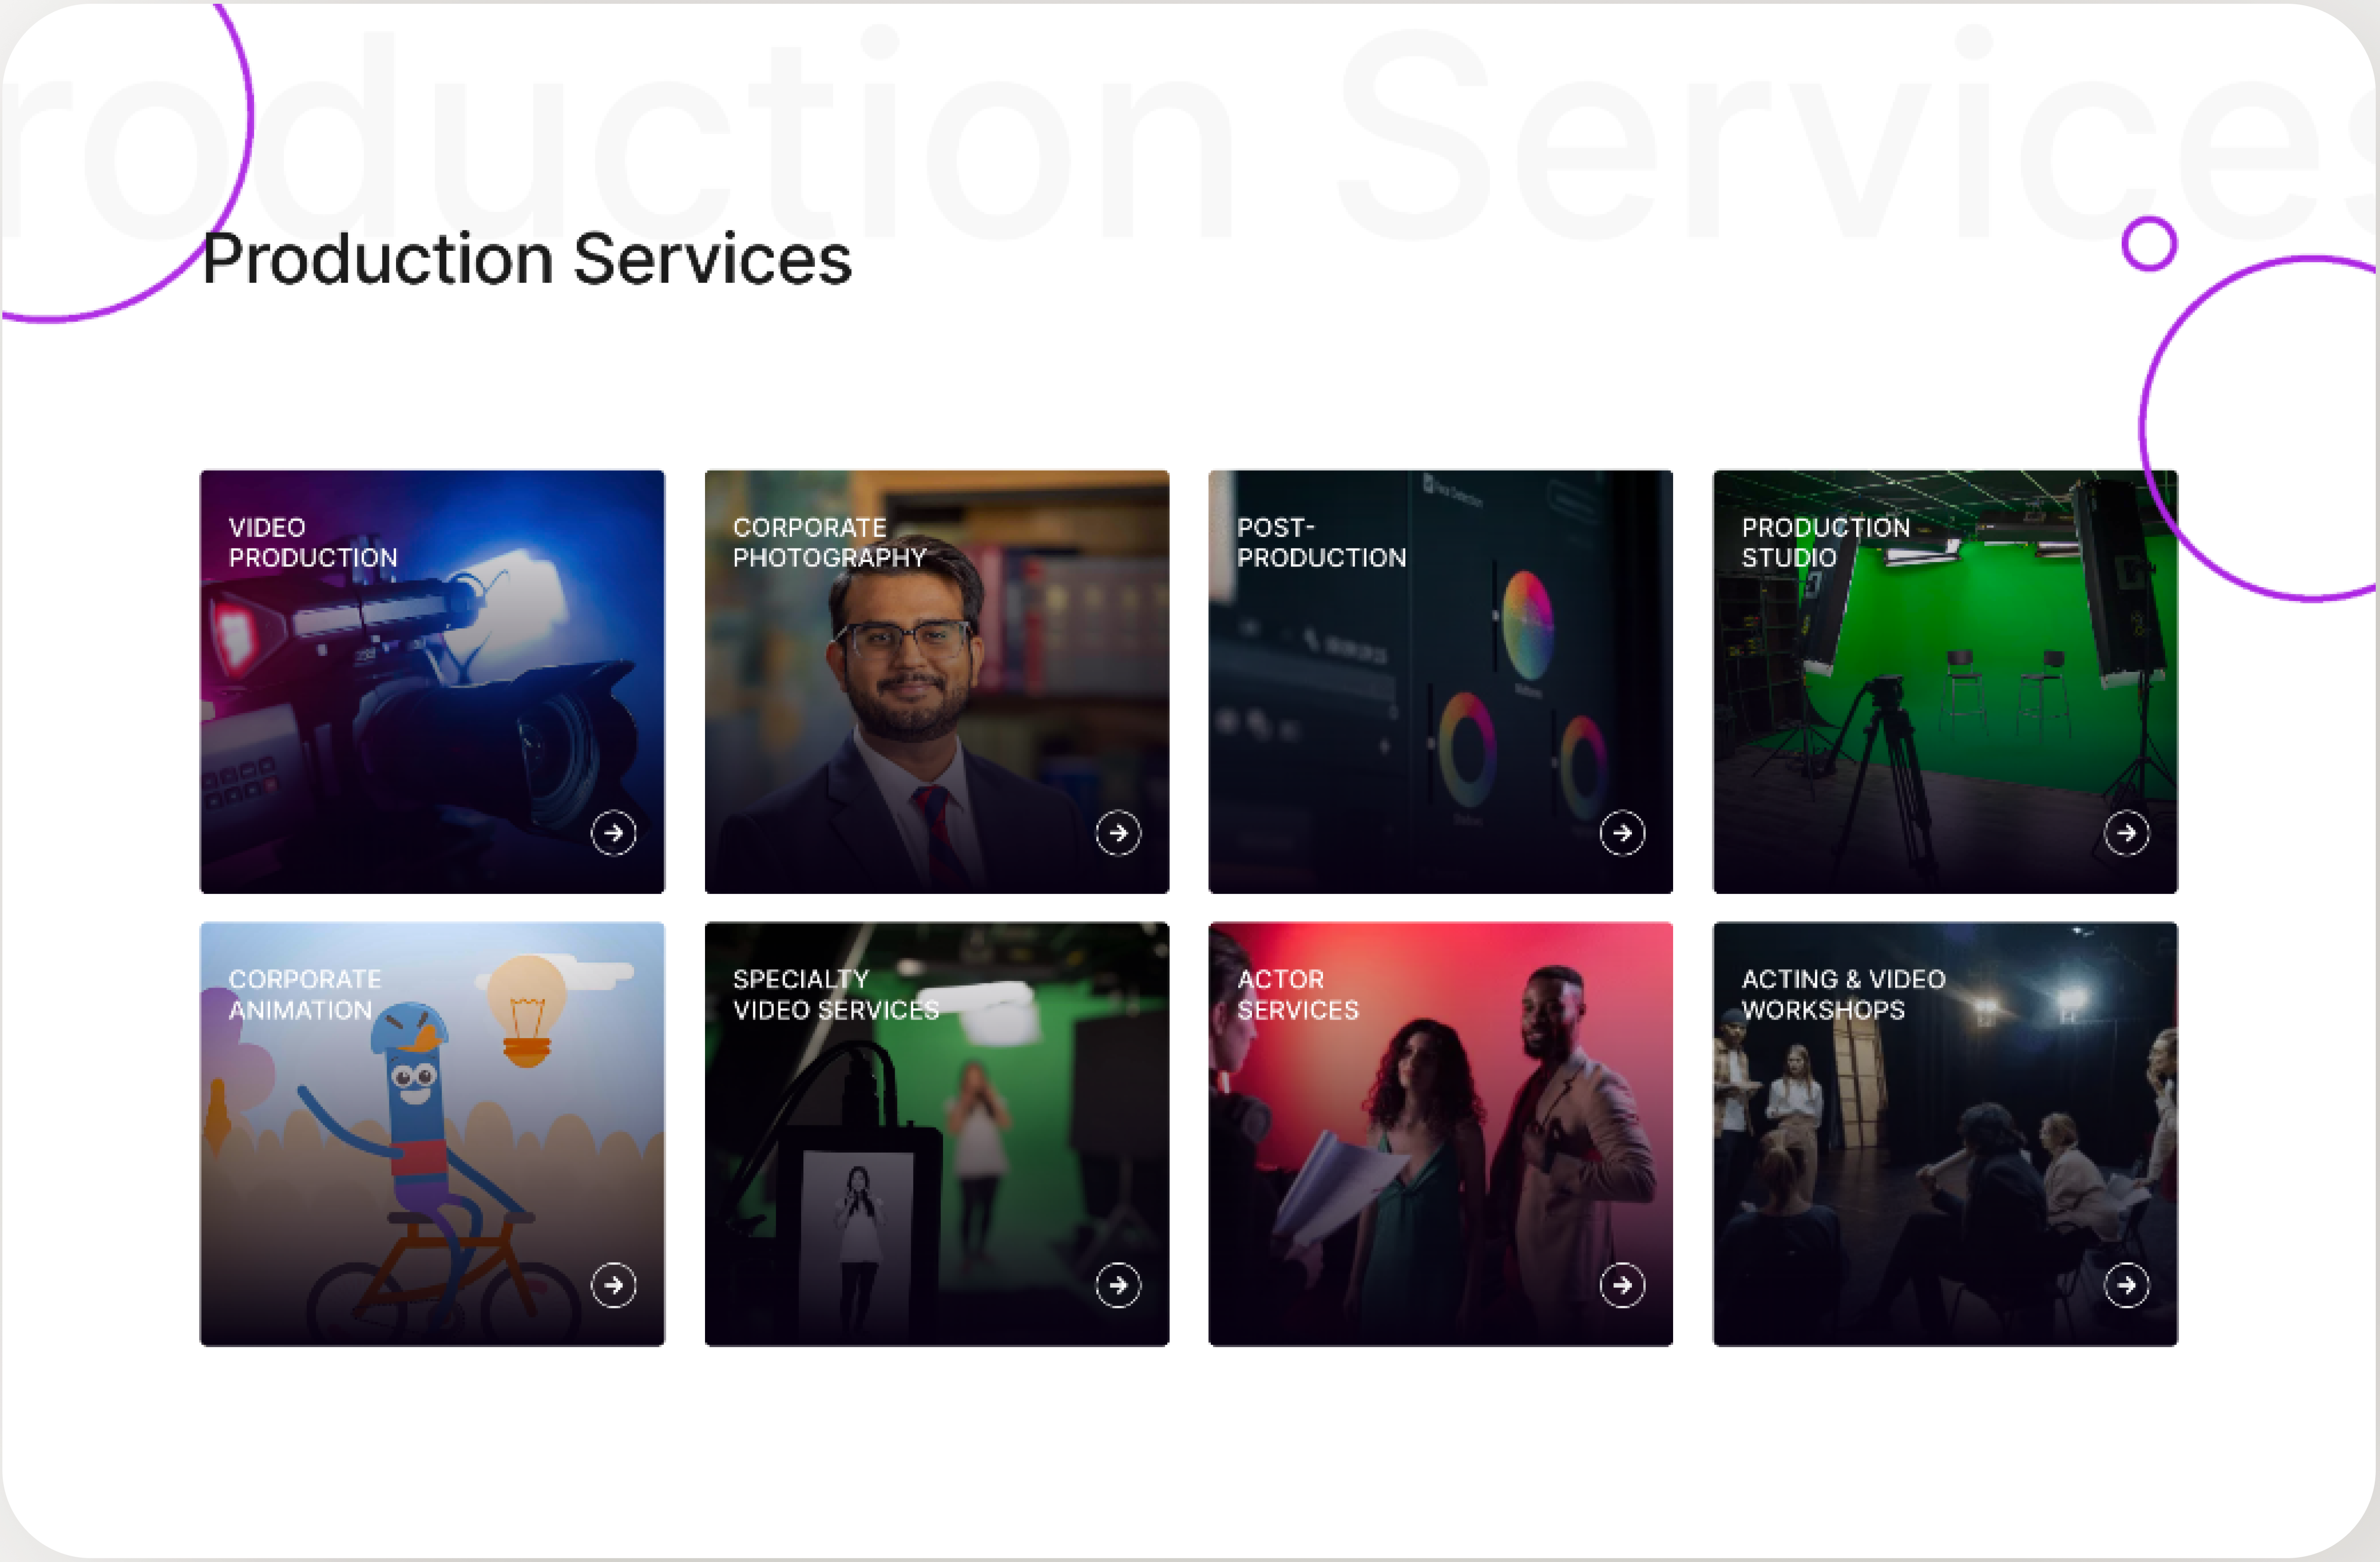2380x1562 pixels.
Task: Click the arrow icon on Actor Services card
Action: [1622, 1285]
